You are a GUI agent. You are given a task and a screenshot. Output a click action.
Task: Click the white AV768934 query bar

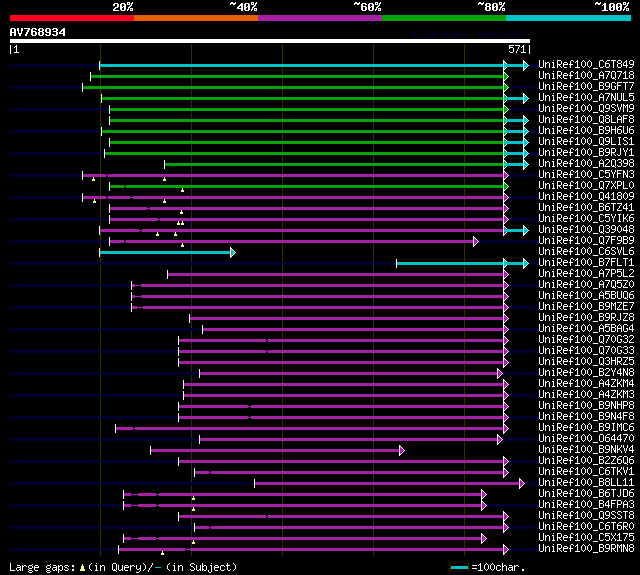[x=270, y=41]
